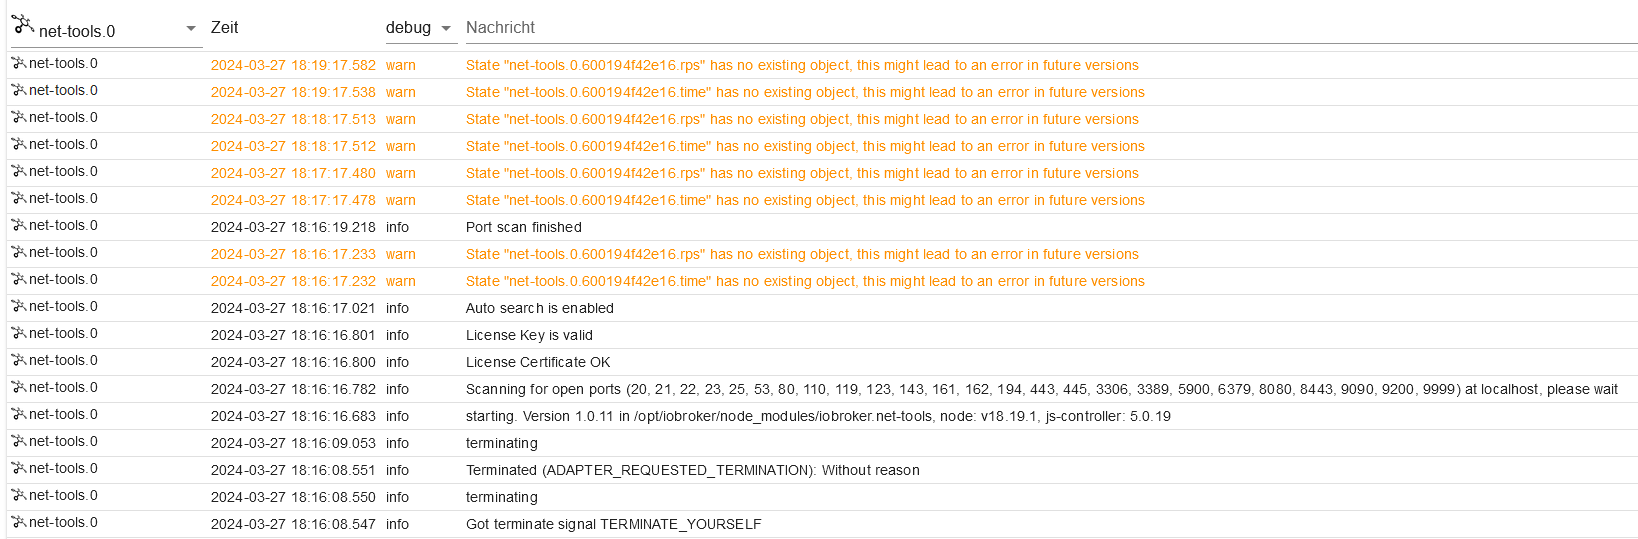Click the adapter icon in the Scanning for open ports row
The height and width of the screenshot is (539, 1638).
tap(19, 387)
